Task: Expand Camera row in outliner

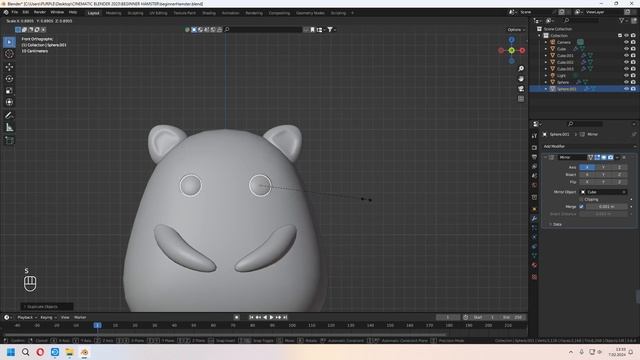Action: click(546, 42)
